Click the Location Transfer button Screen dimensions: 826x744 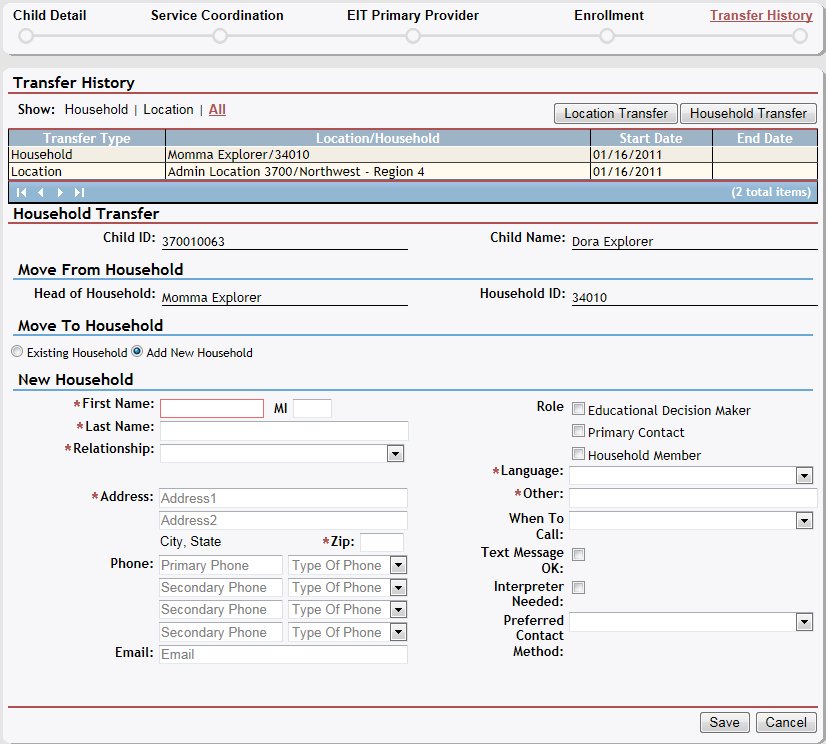click(615, 114)
